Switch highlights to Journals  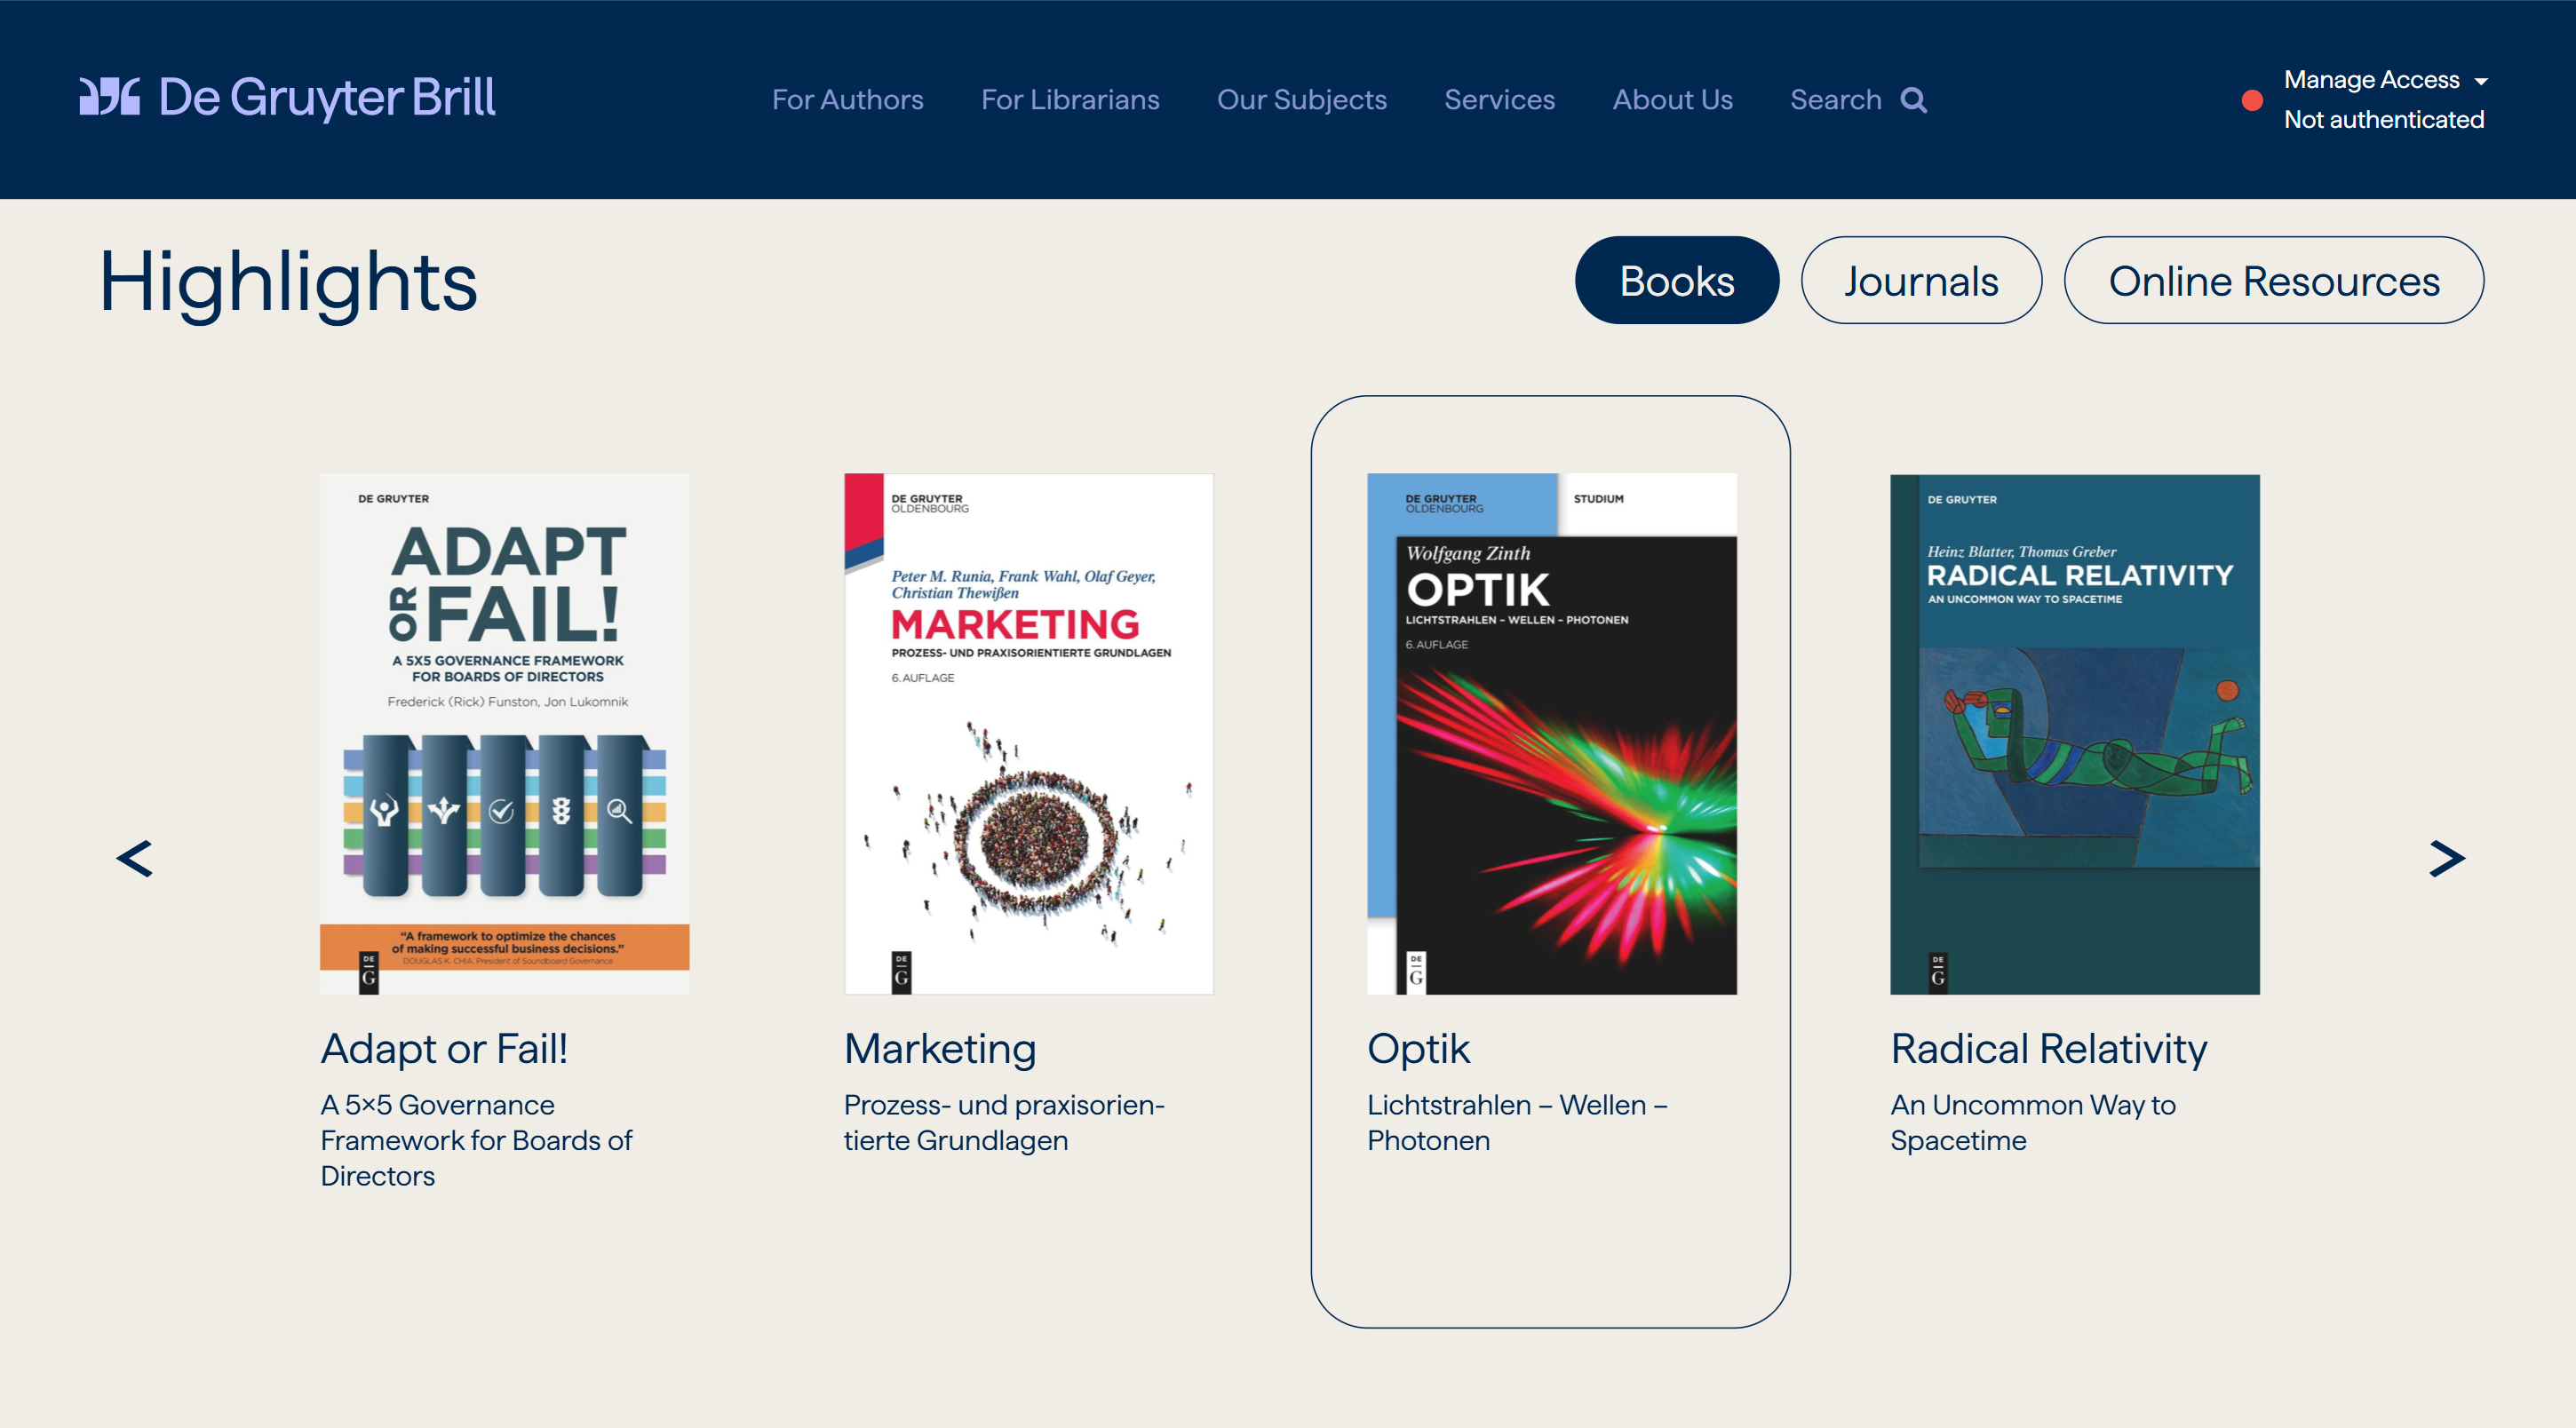[1920, 281]
